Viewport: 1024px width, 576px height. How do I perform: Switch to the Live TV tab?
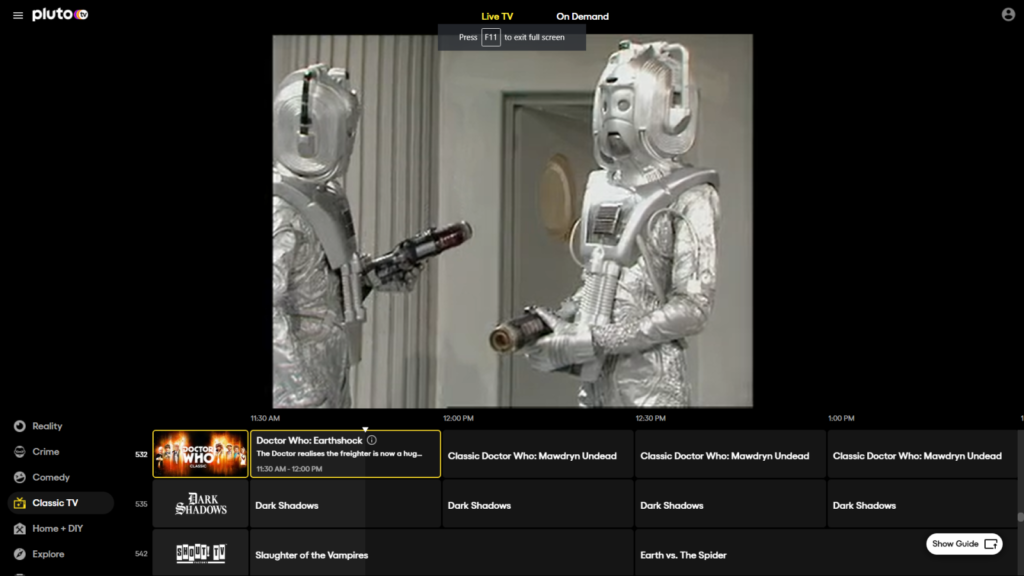tap(497, 16)
